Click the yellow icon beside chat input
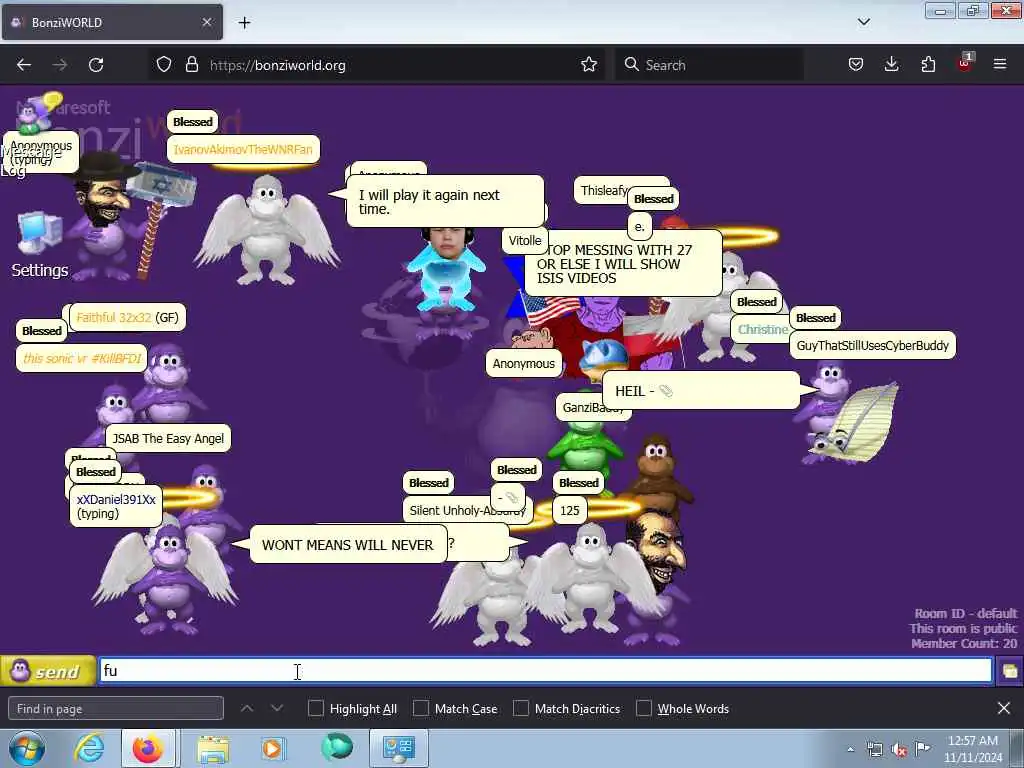 coord(1010,671)
